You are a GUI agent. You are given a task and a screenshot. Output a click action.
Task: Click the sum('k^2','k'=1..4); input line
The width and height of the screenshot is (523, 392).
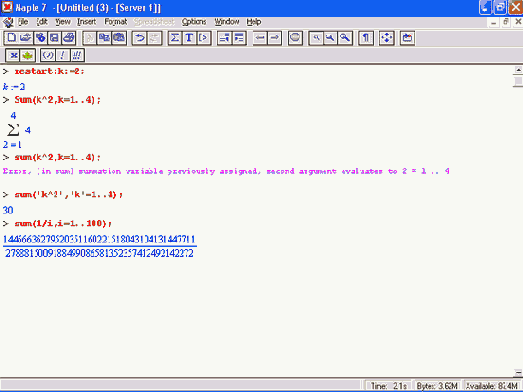point(69,194)
